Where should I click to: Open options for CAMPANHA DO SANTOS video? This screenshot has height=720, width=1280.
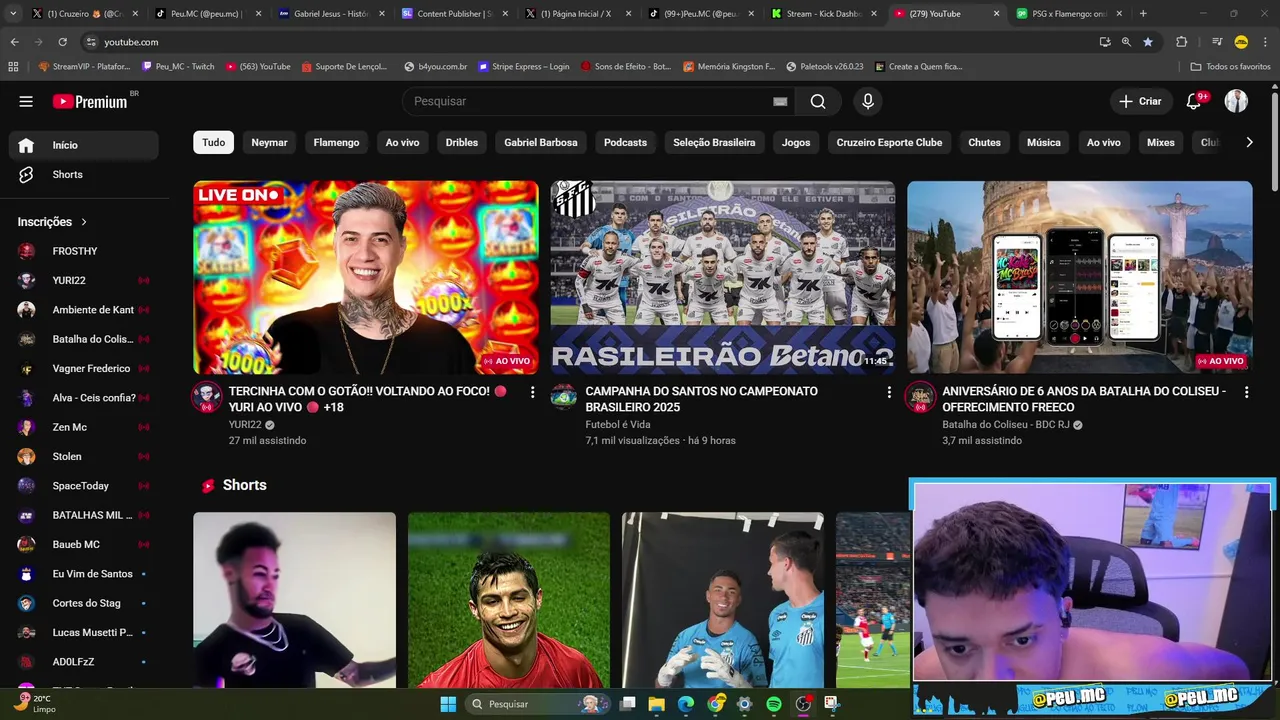889,392
